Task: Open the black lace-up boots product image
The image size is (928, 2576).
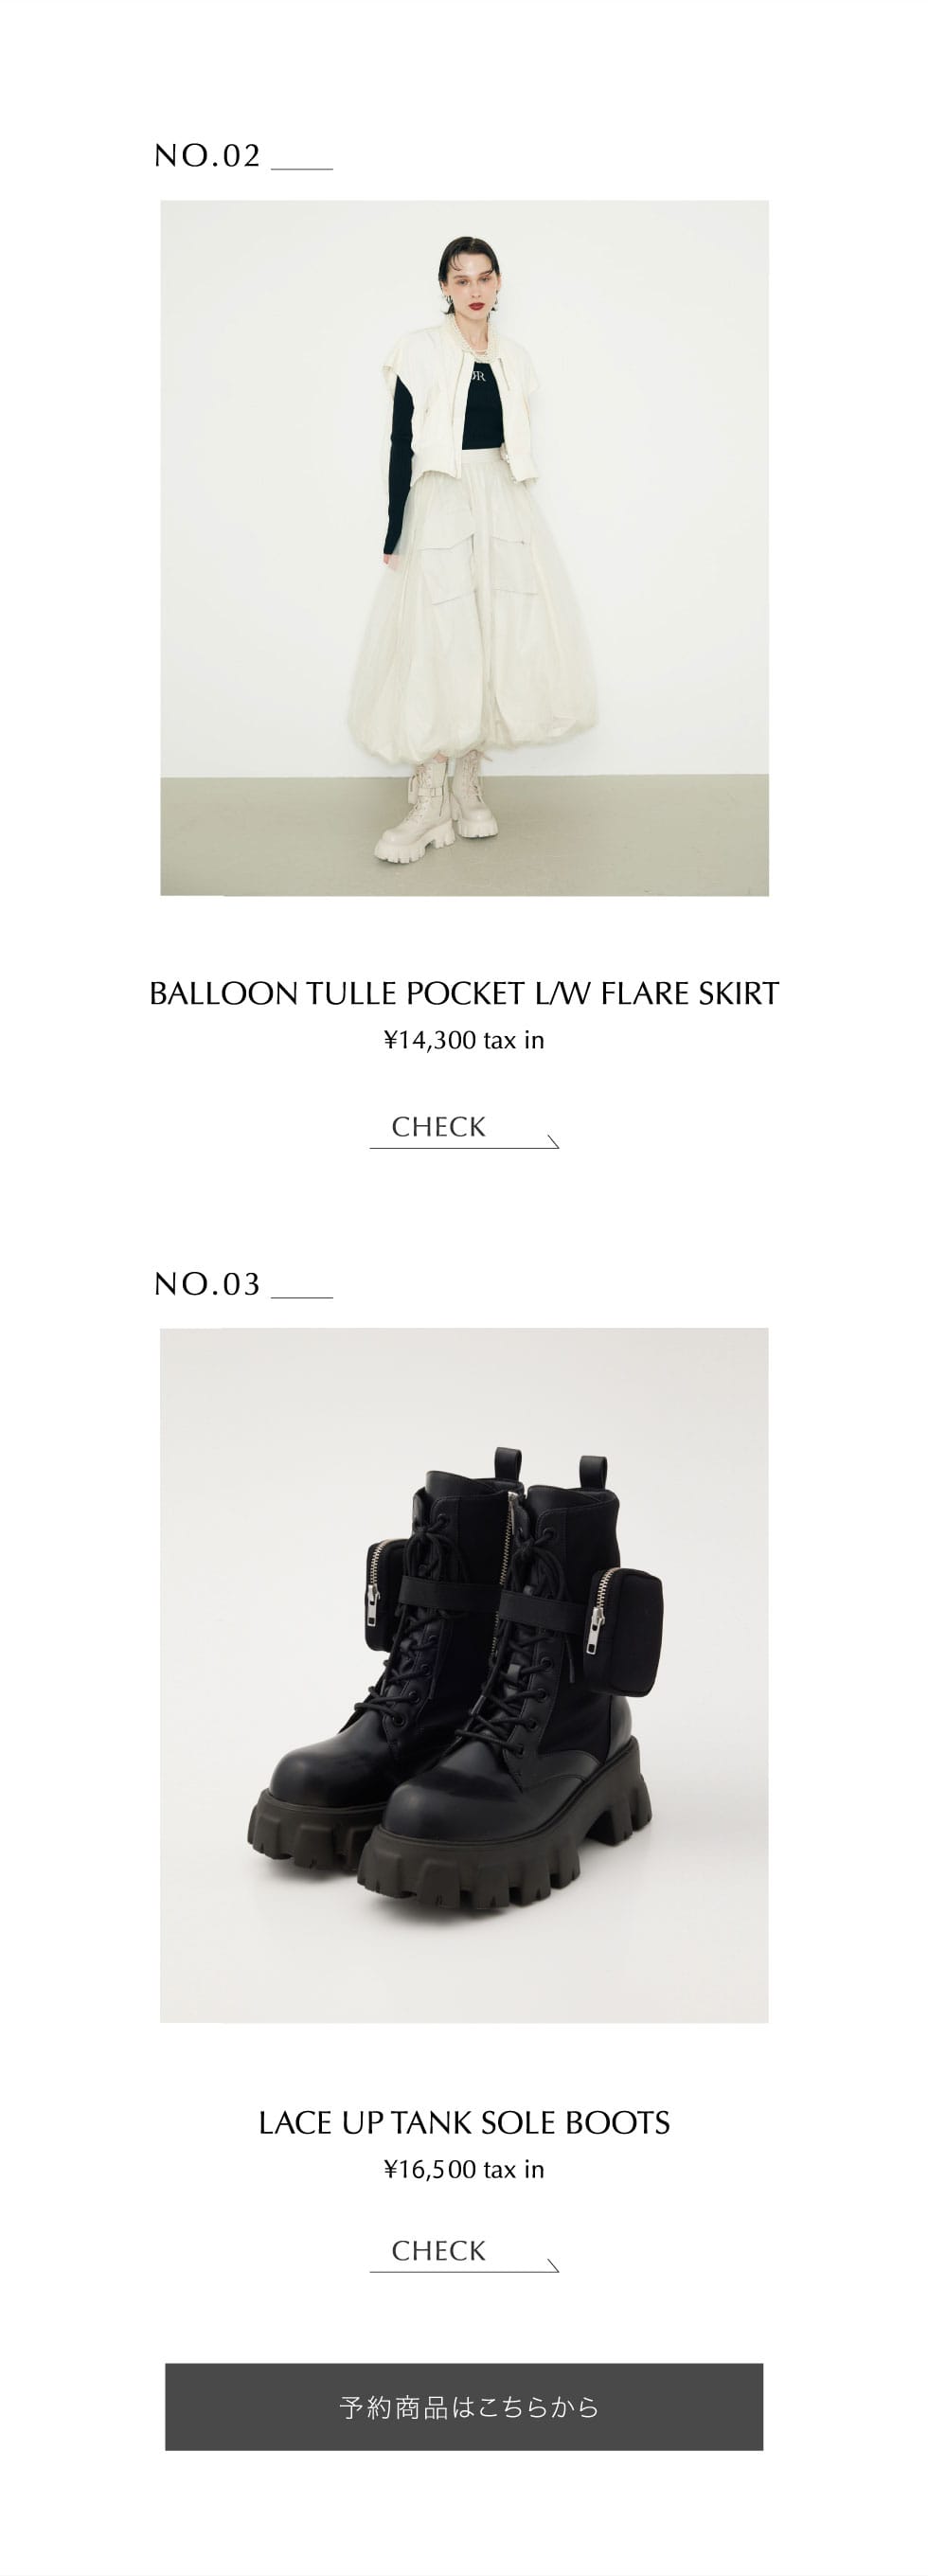Action: [464, 1675]
